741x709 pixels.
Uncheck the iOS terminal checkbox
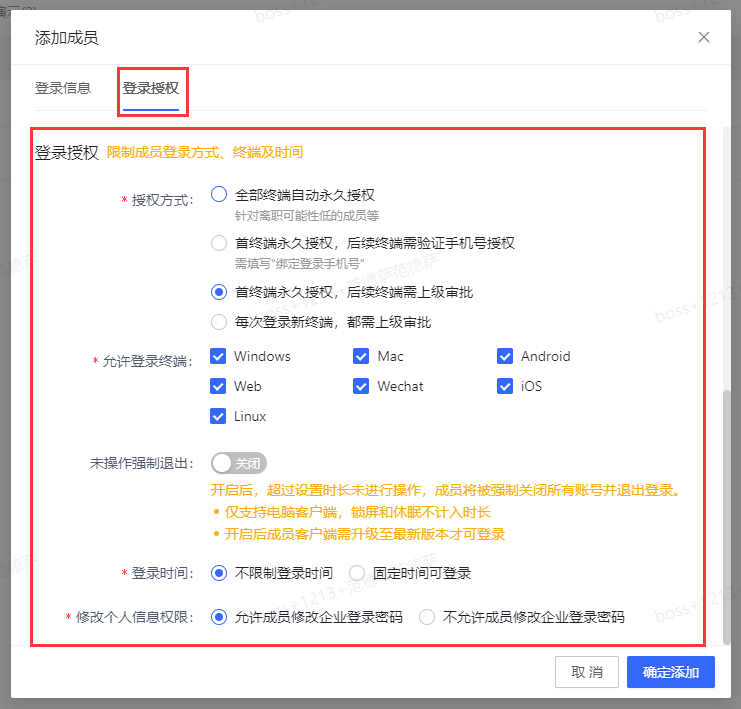(x=505, y=386)
